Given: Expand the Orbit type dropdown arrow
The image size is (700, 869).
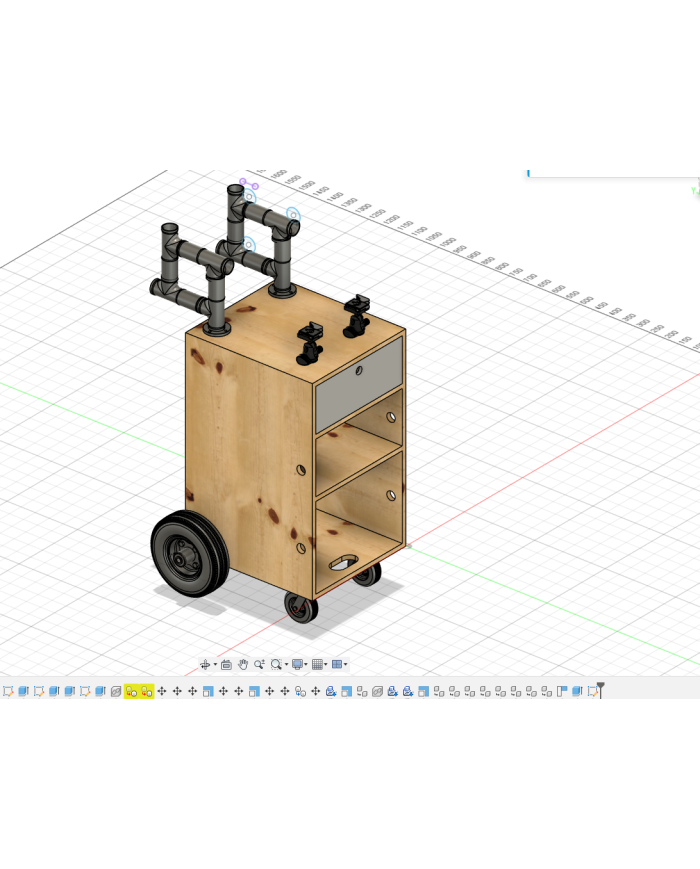Looking at the screenshot, I should pos(215,665).
